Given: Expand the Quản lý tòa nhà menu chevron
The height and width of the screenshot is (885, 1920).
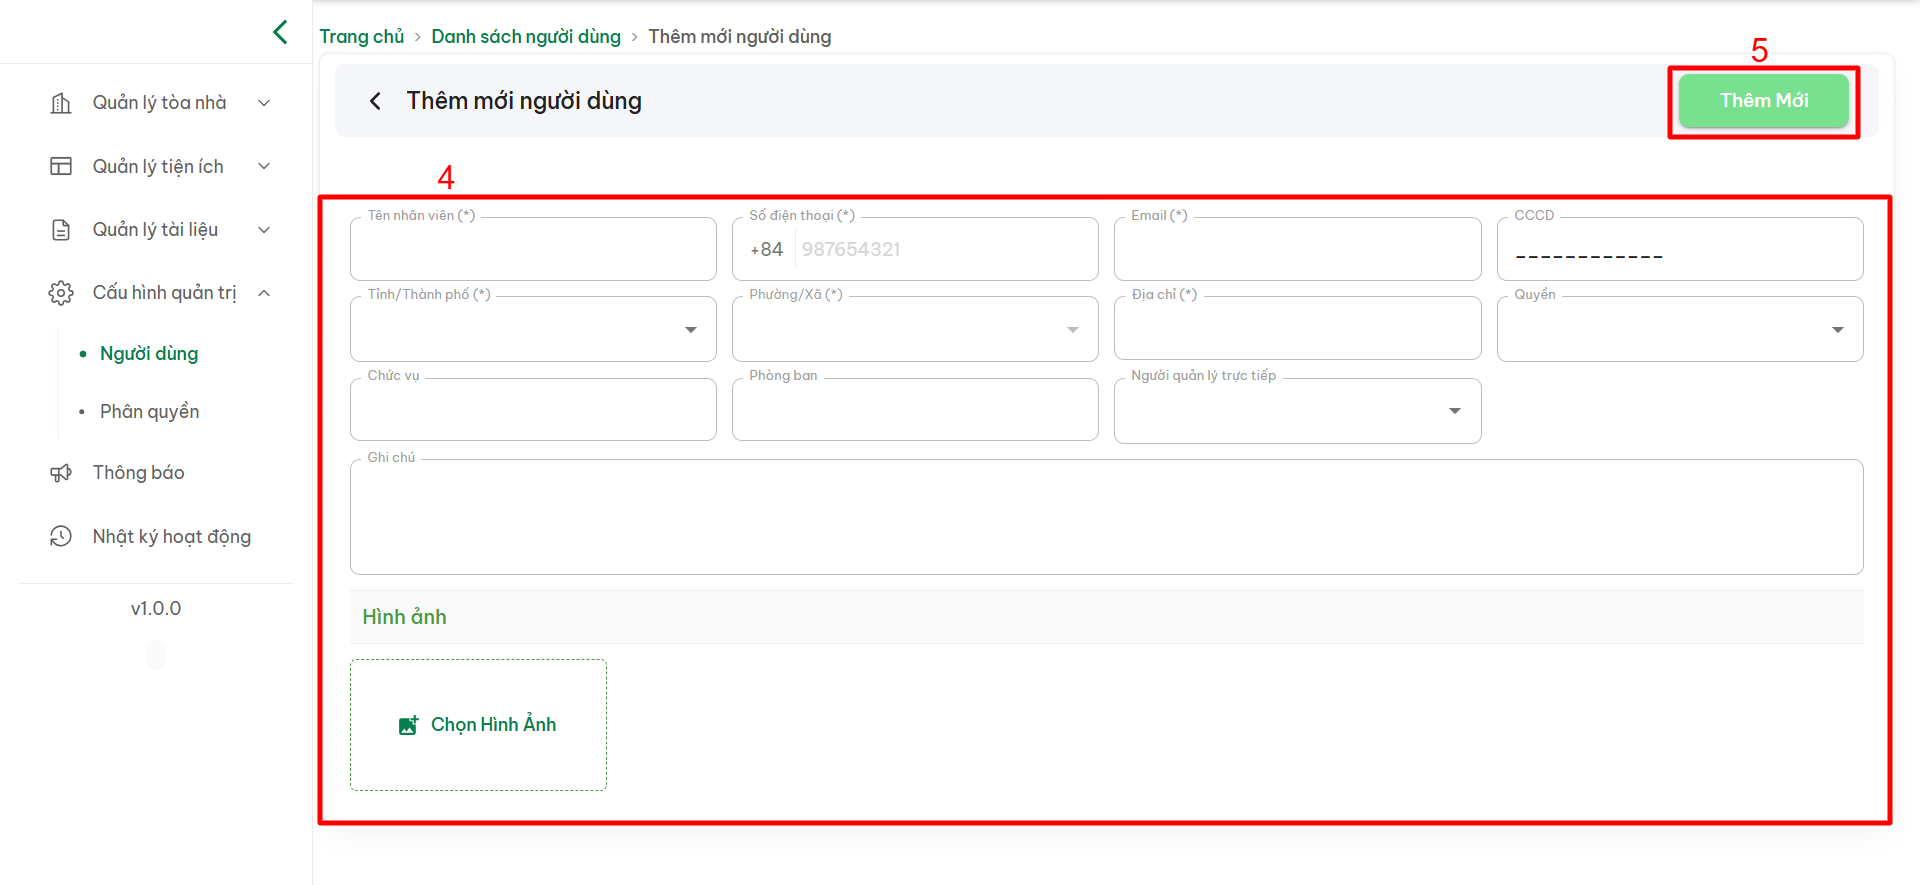Looking at the screenshot, I should tap(264, 103).
